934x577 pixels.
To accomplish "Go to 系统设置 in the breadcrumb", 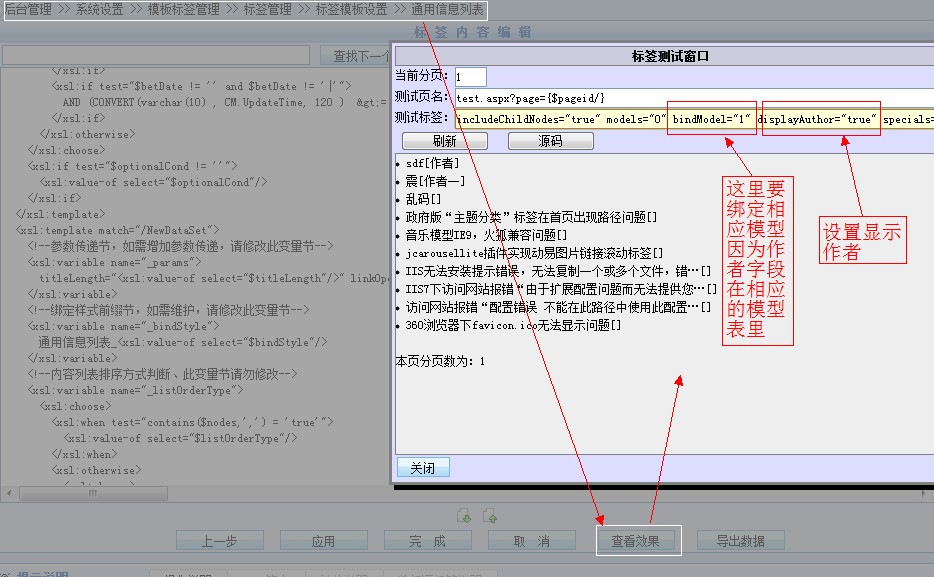I will click(100, 9).
